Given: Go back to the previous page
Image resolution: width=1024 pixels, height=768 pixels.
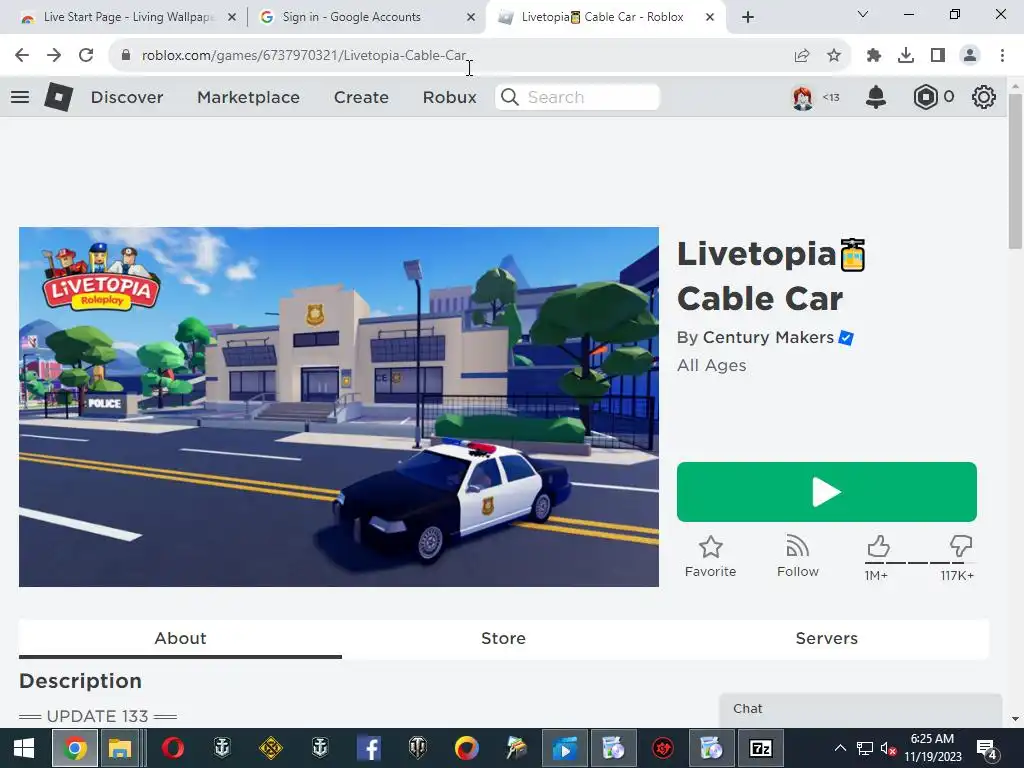Looking at the screenshot, I should coord(22,56).
